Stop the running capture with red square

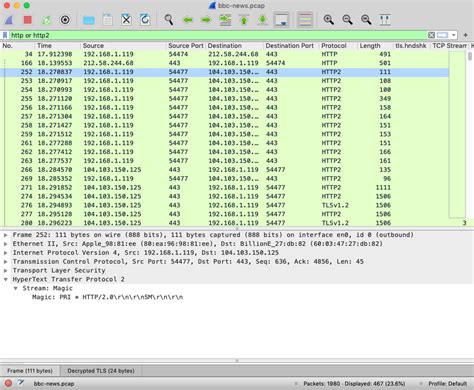(x=28, y=20)
